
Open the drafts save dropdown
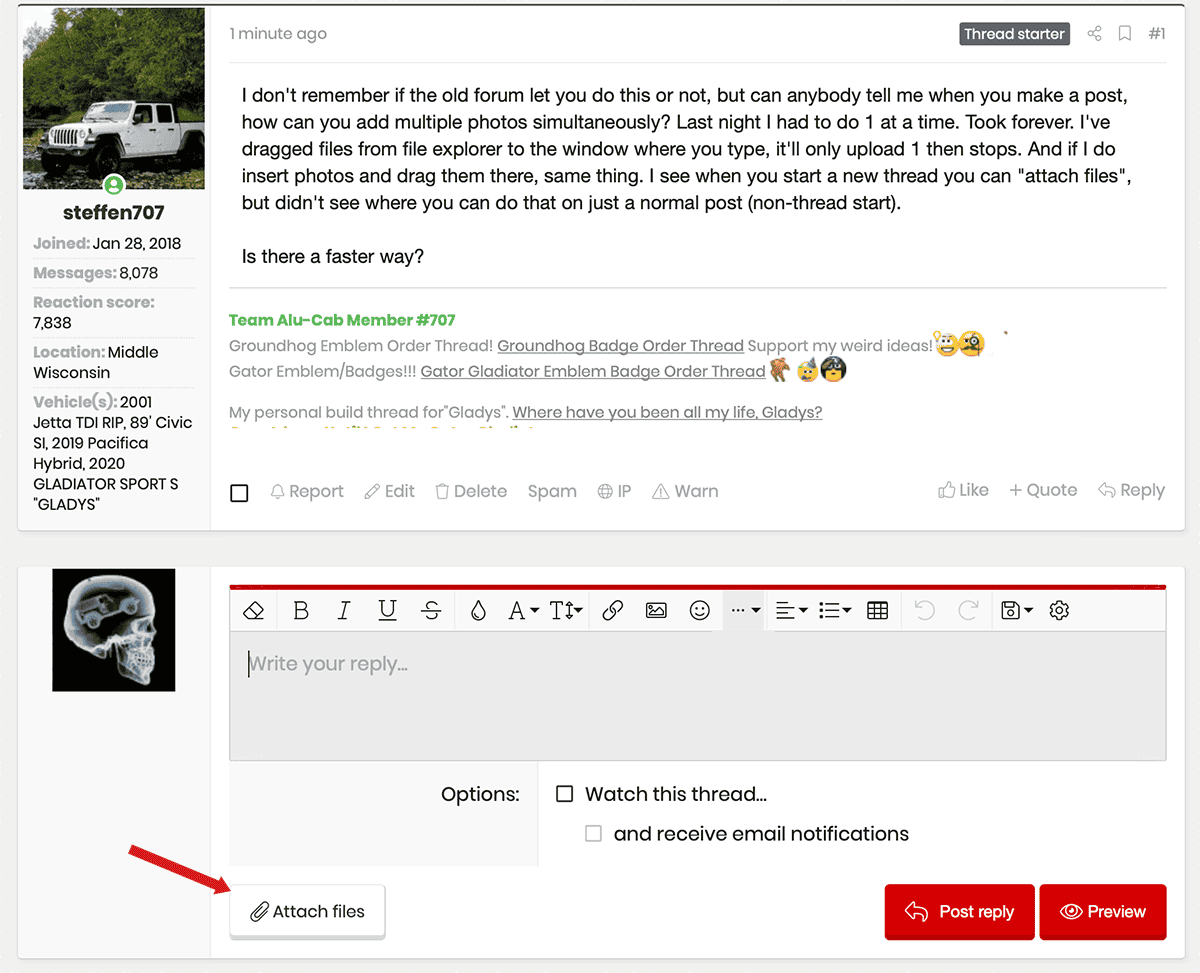pyautogui.click(x=1016, y=610)
